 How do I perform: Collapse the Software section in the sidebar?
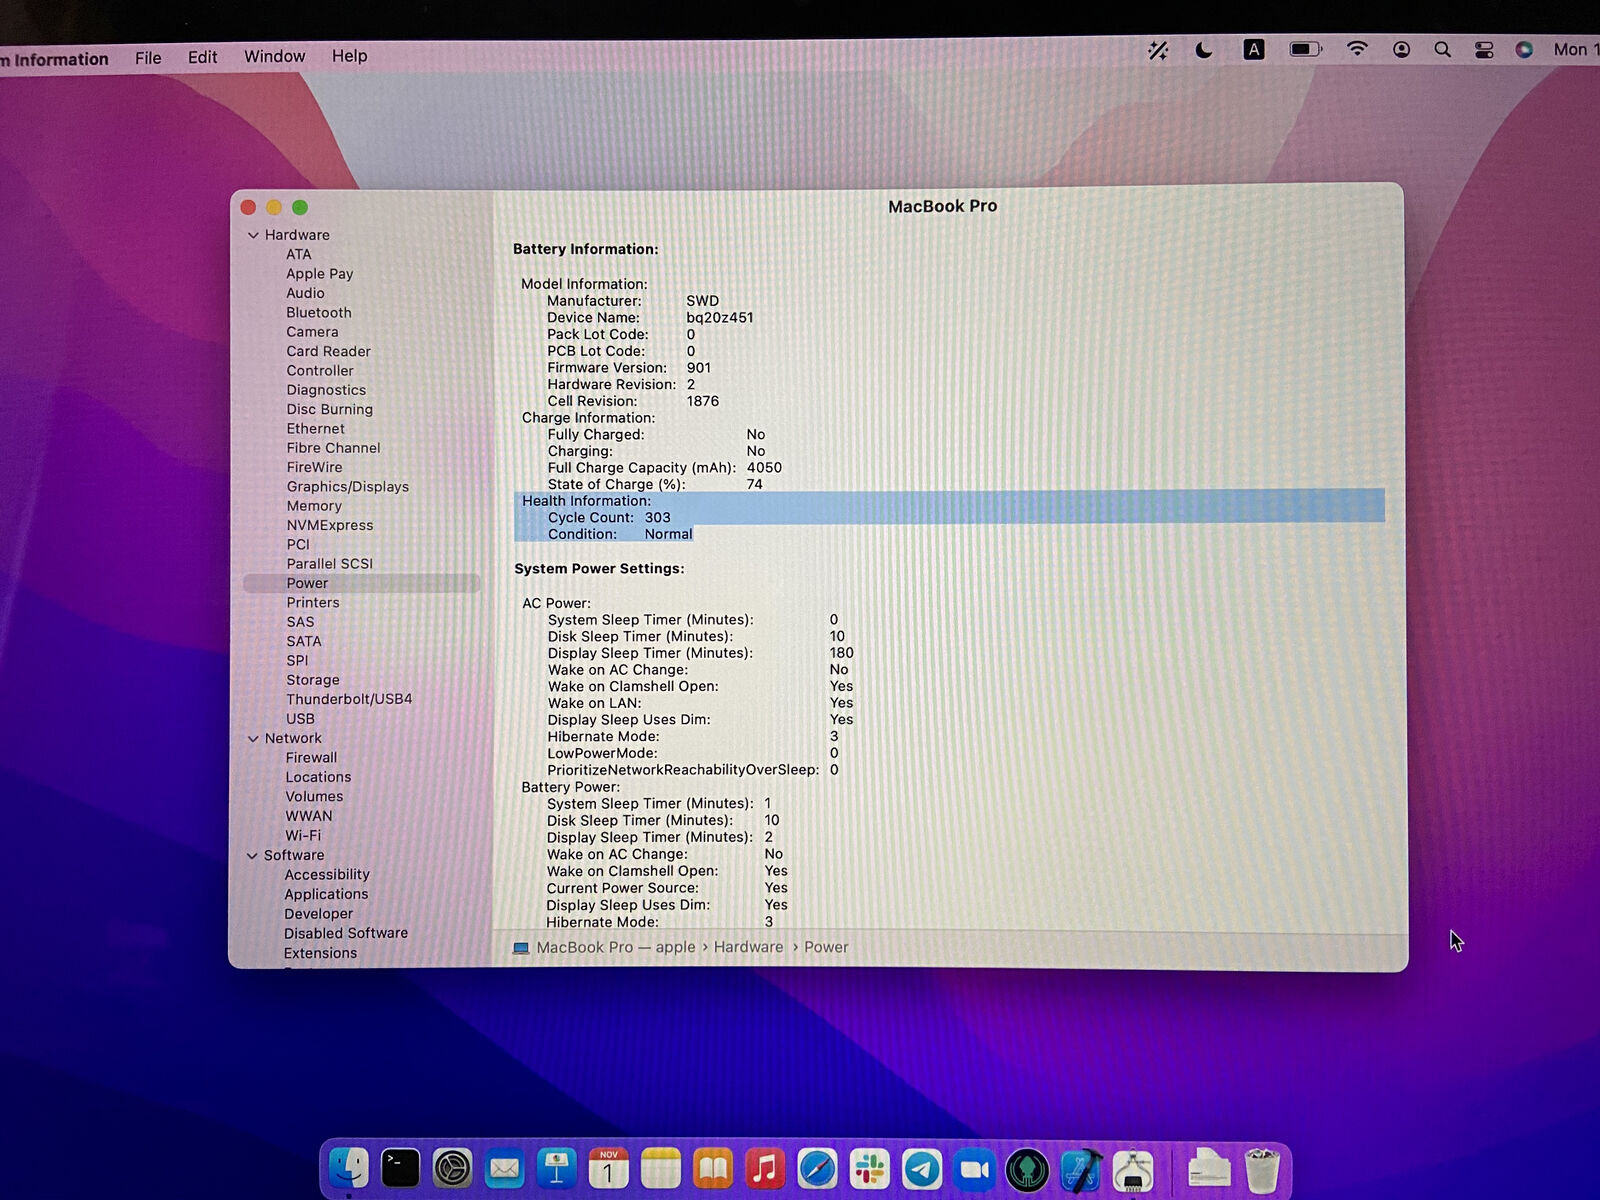click(254, 855)
